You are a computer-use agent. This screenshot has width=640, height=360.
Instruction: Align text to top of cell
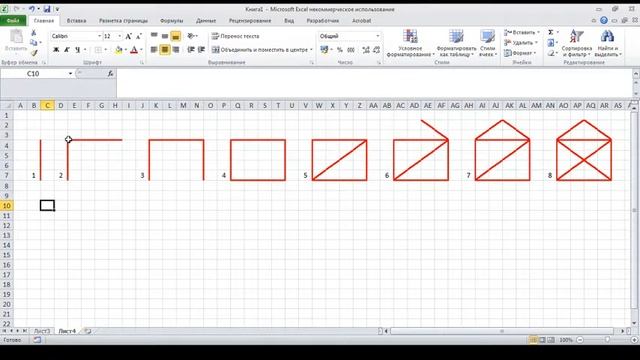click(x=154, y=36)
